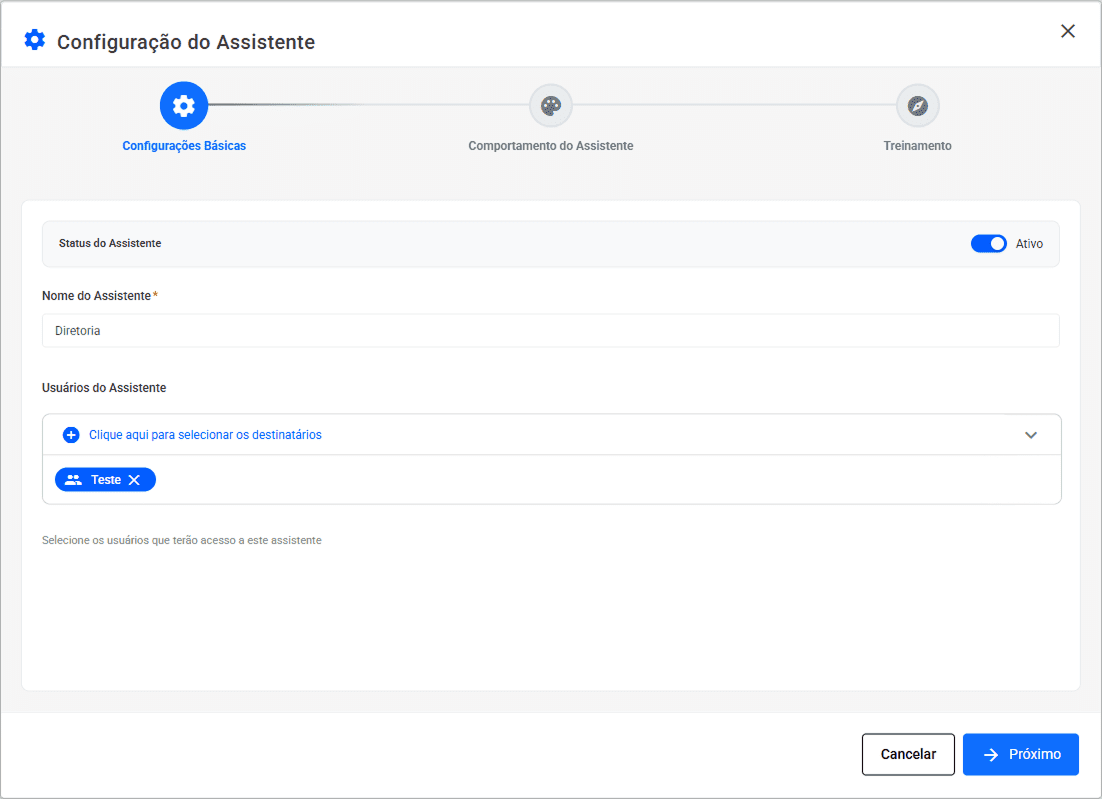Remove the Teste chip with its X
1102x799 pixels.
134,480
